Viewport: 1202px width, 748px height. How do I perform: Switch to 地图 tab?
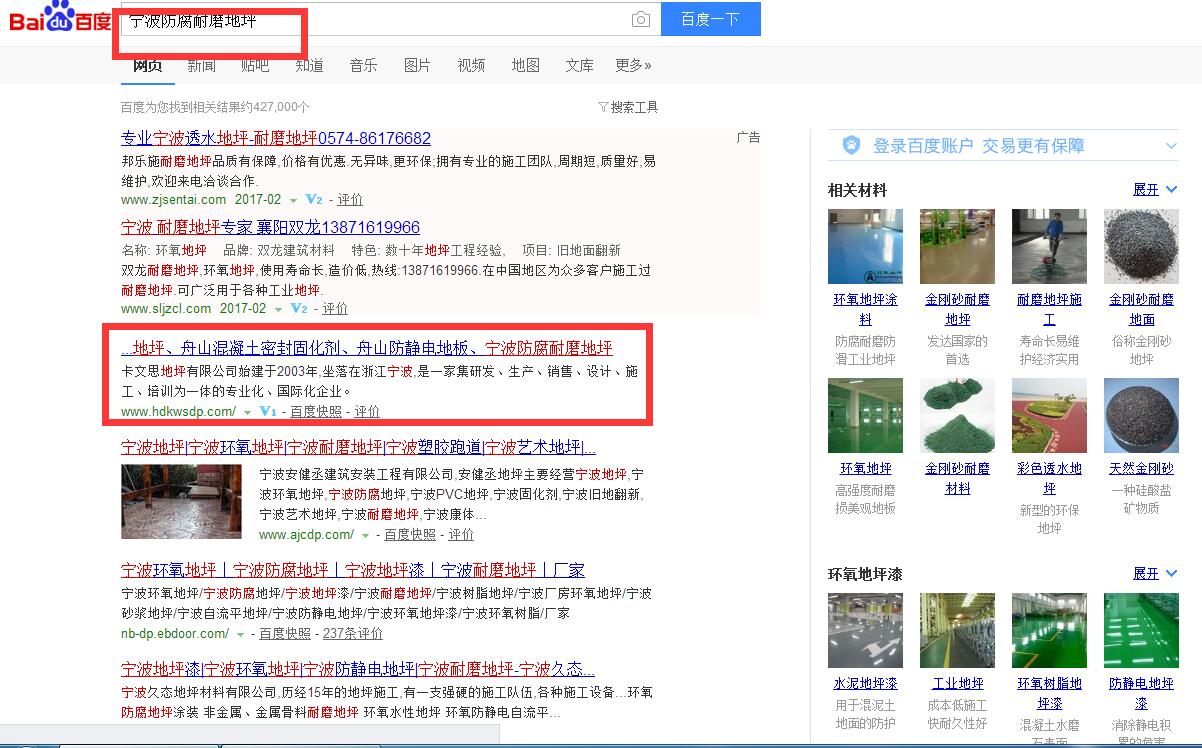click(x=525, y=65)
